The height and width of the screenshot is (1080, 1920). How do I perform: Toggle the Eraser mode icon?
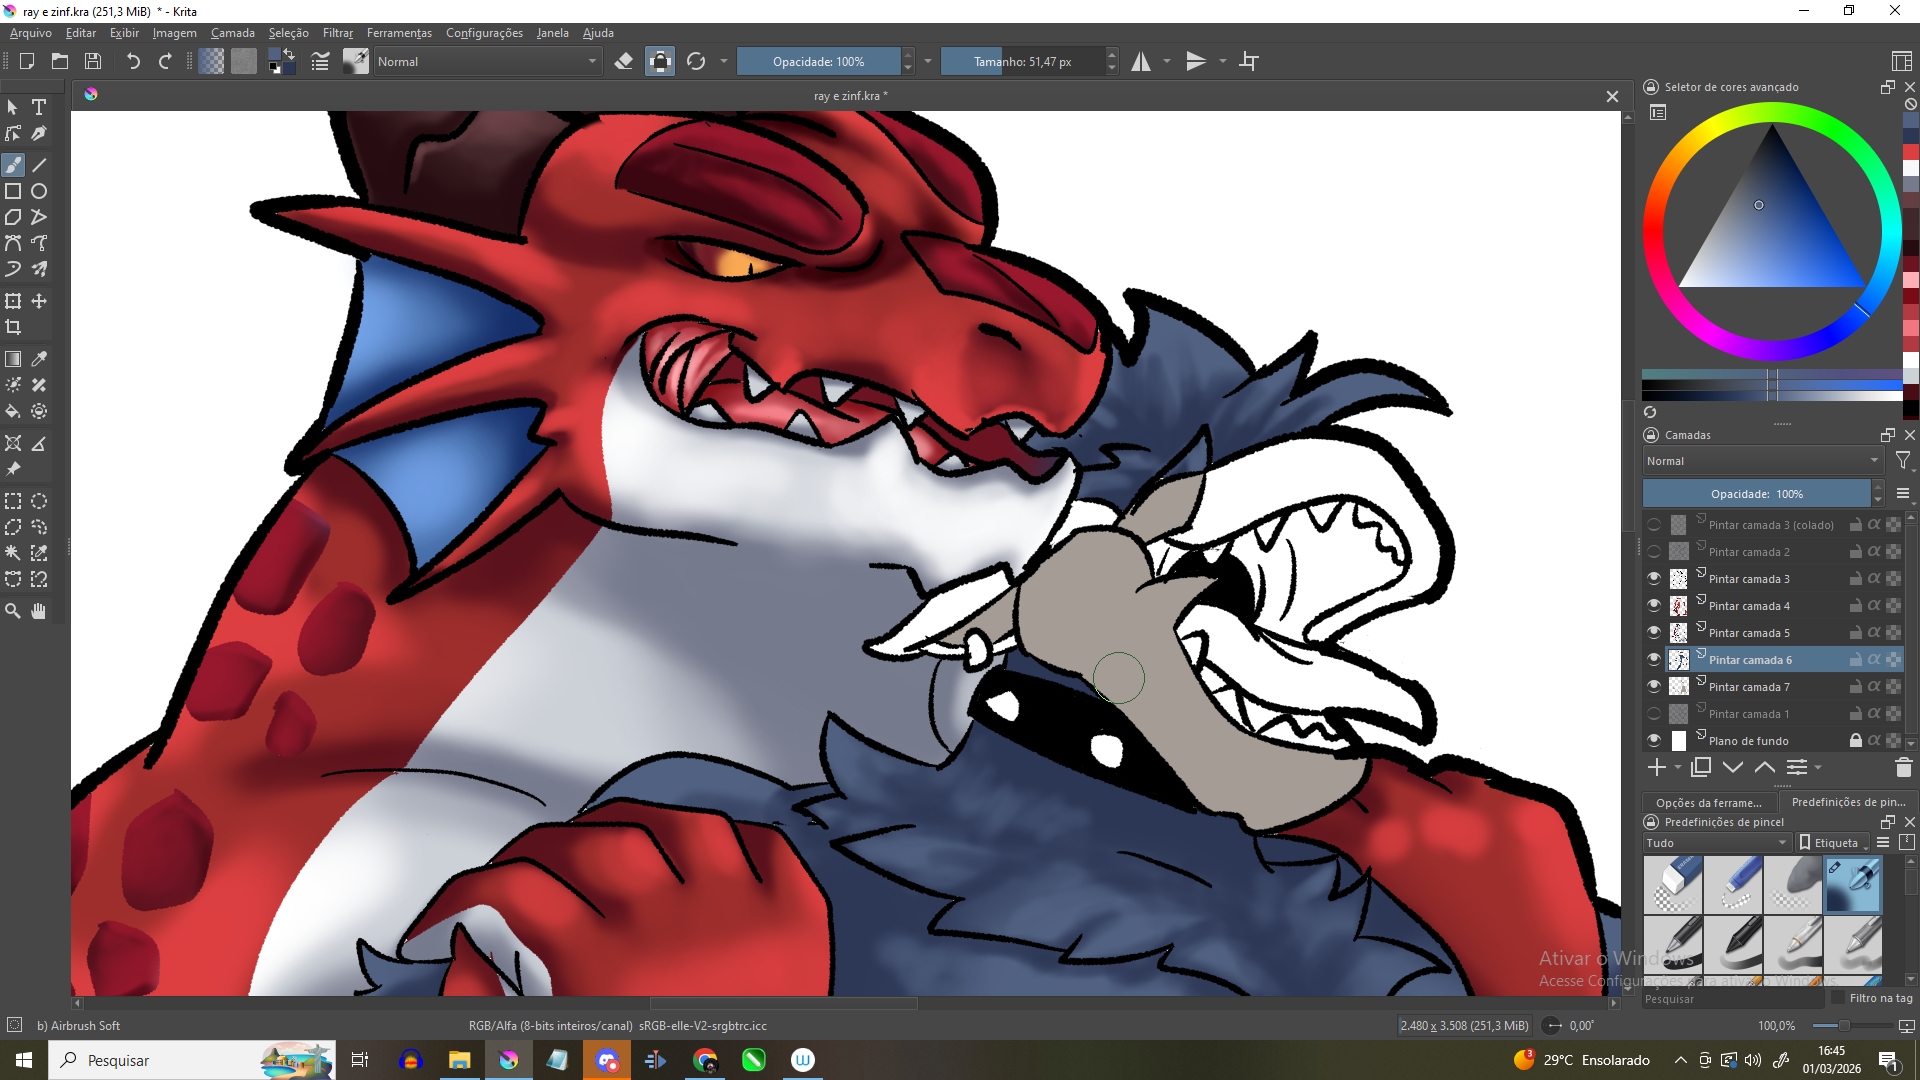(x=624, y=62)
